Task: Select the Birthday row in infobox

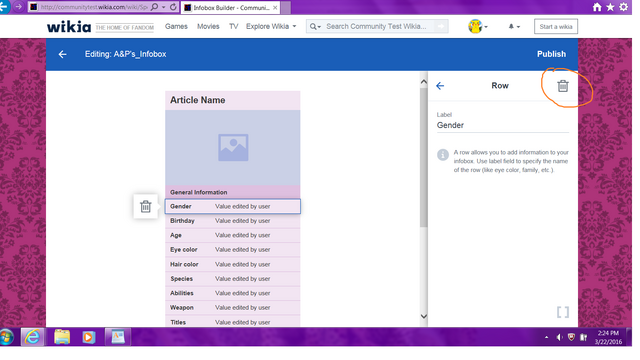Action: click(x=233, y=221)
